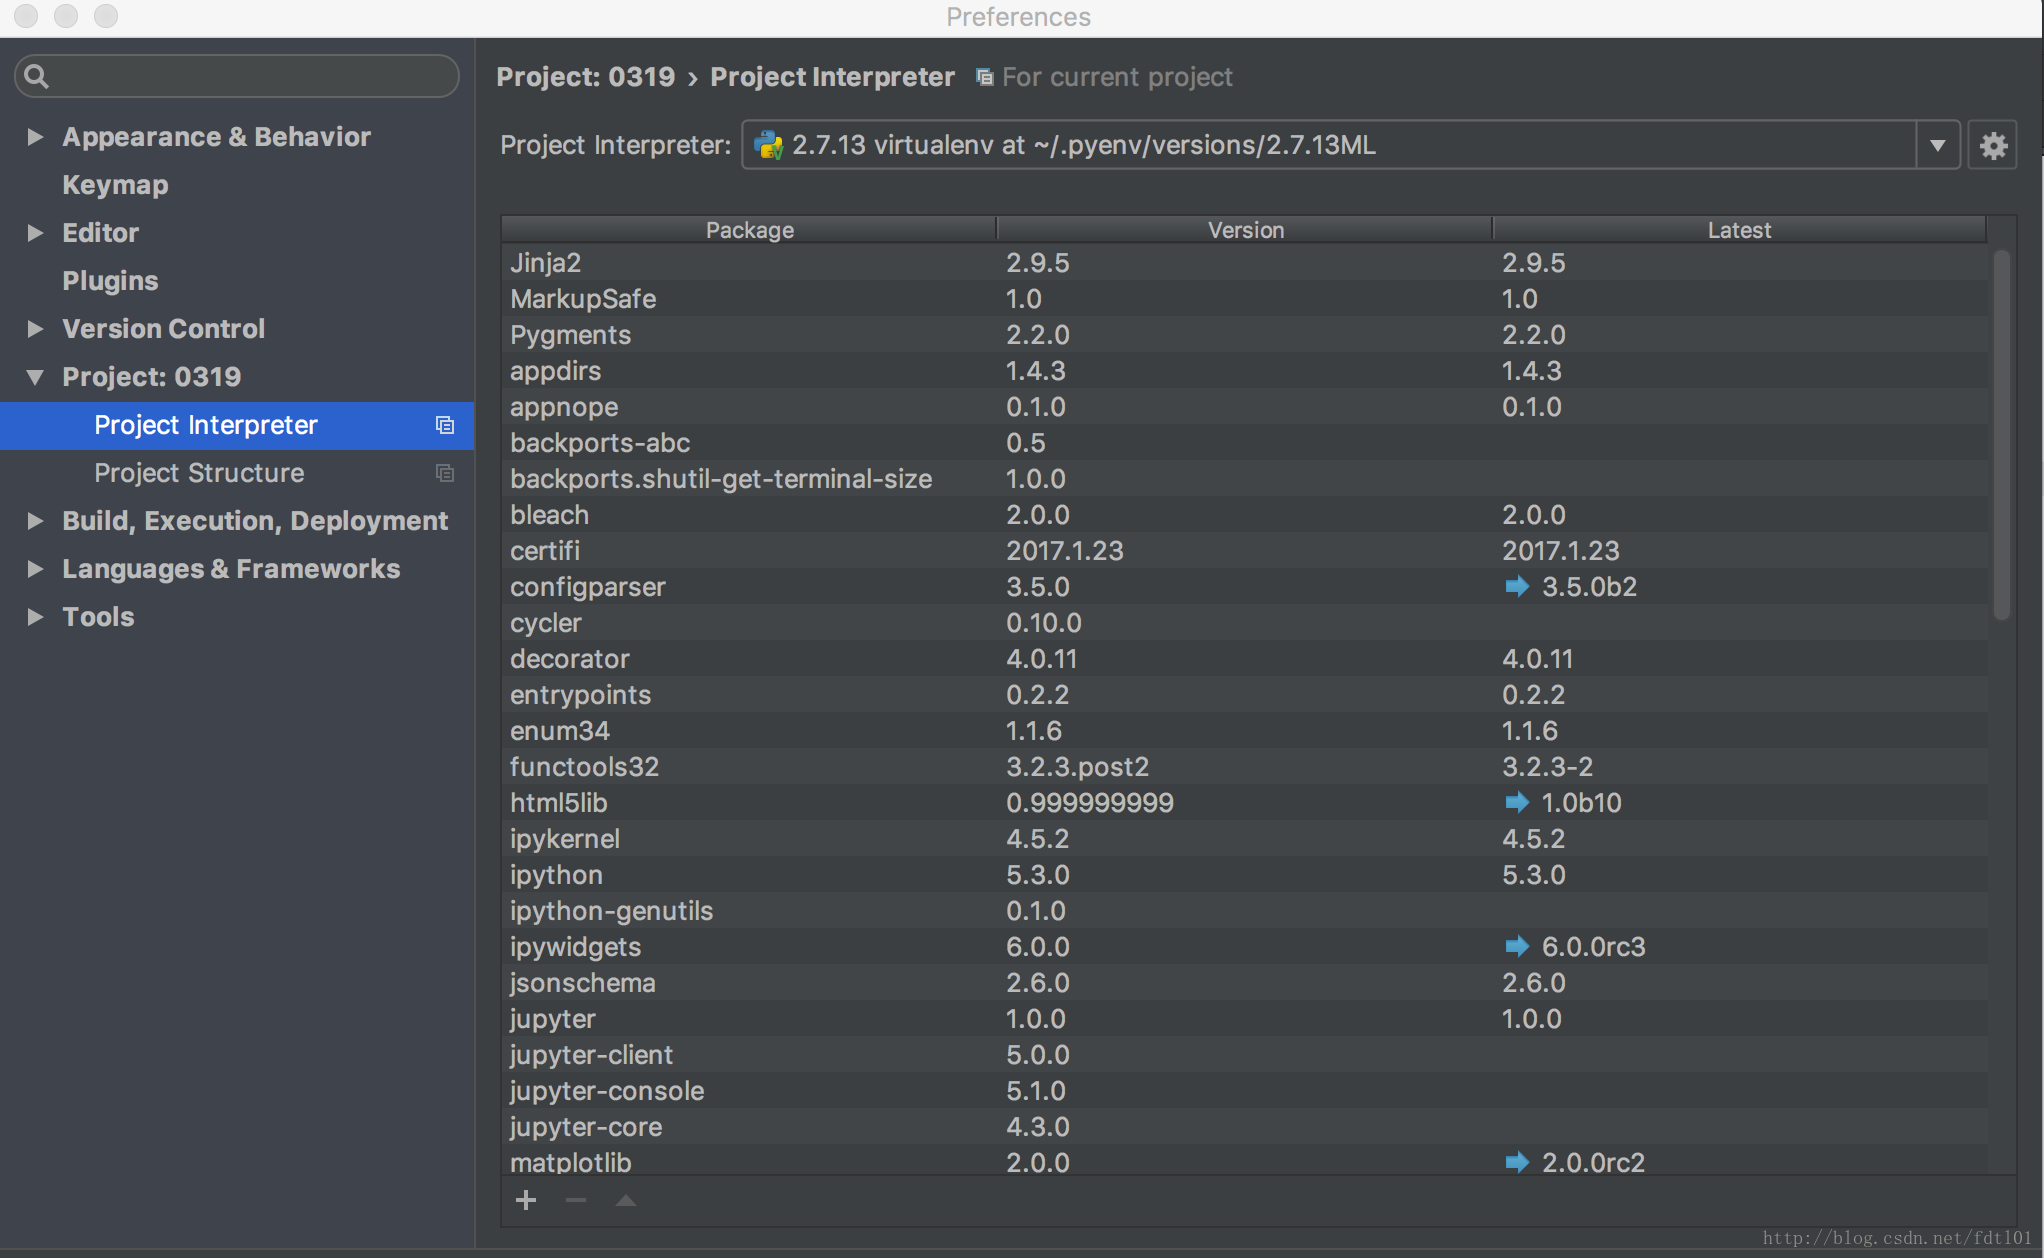Select the Pygments package row

click(1245, 335)
